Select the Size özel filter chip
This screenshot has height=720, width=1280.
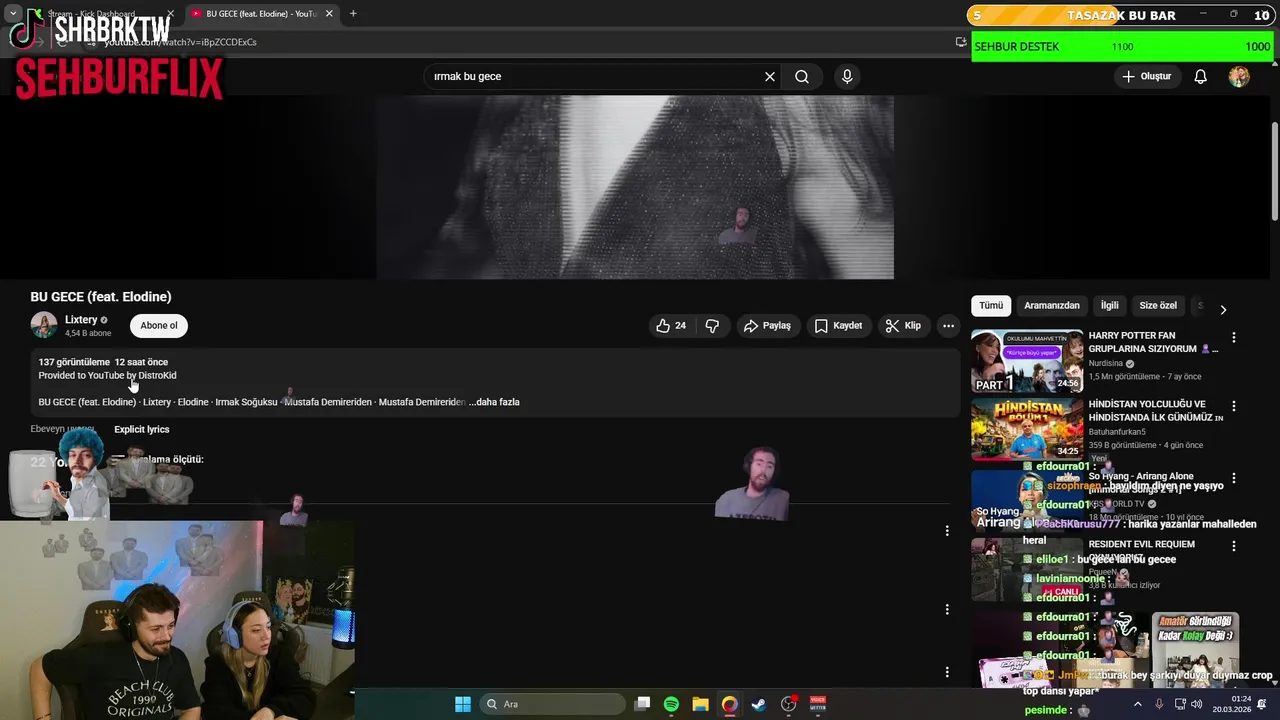coord(1158,305)
